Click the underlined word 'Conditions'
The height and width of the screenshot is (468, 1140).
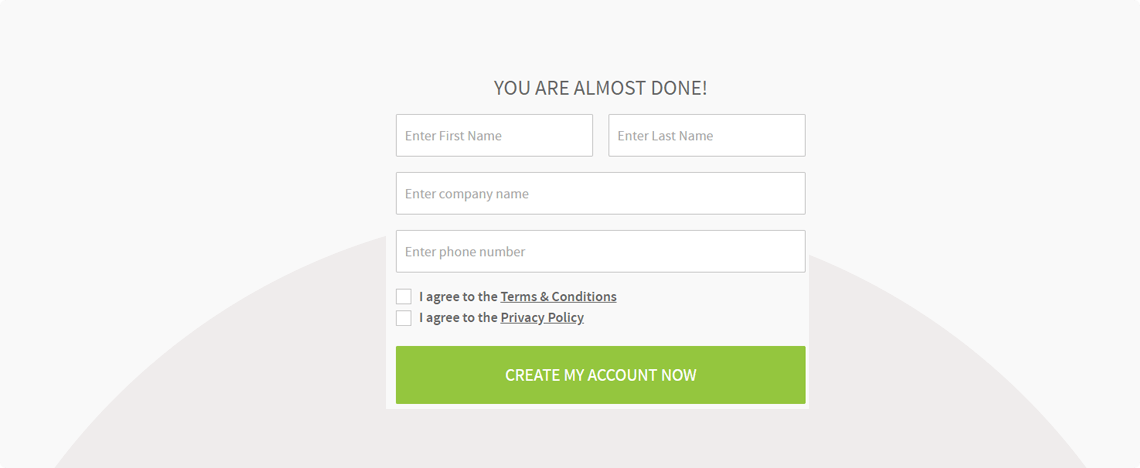coord(584,296)
